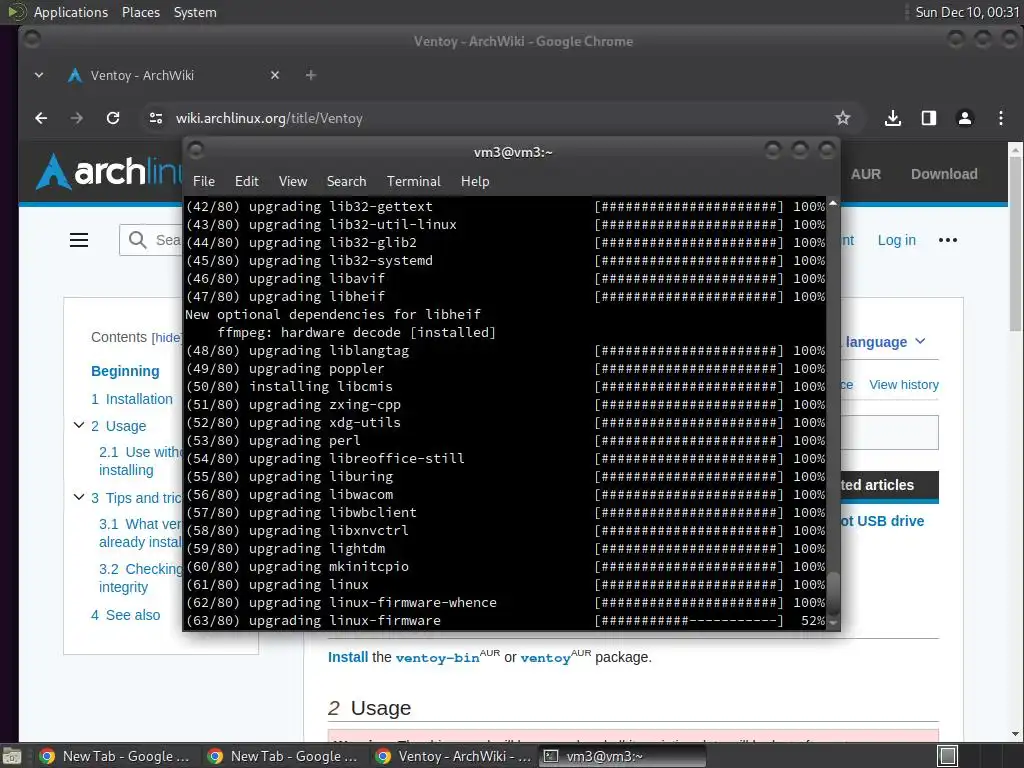This screenshot has width=1024, height=768.
Task: Open the language dropdown
Action: [885, 342]
